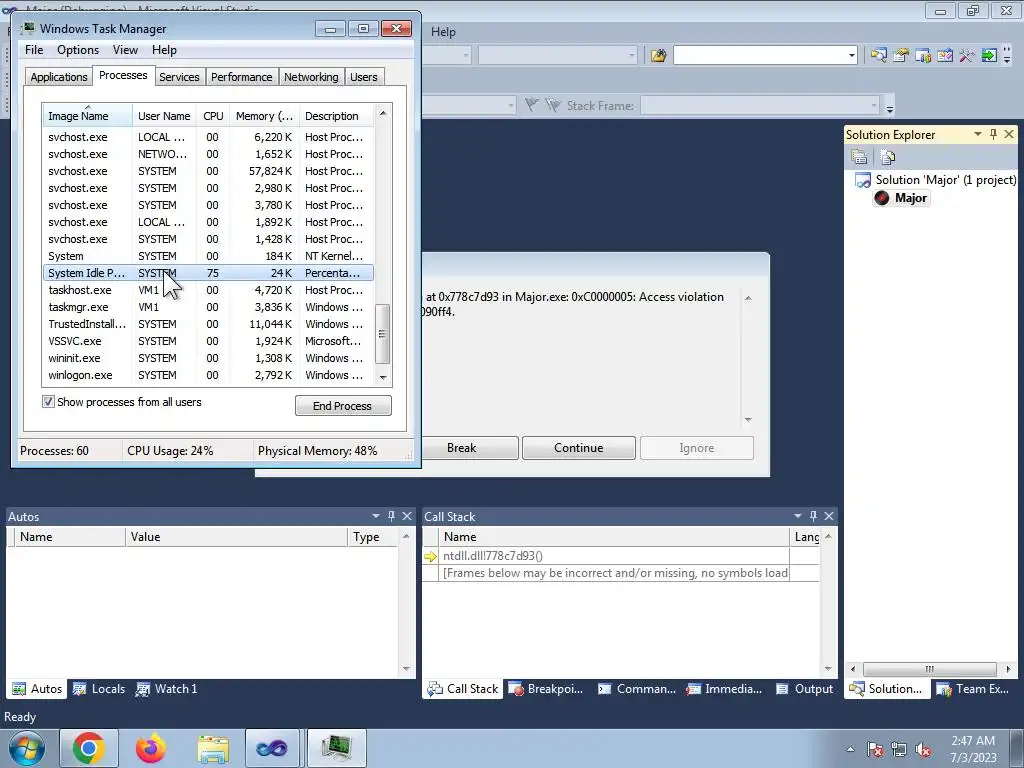Click the muted volume tray icon
Image resolution: width=1024 pixels, height=768 pixels.
coord(923,750)
